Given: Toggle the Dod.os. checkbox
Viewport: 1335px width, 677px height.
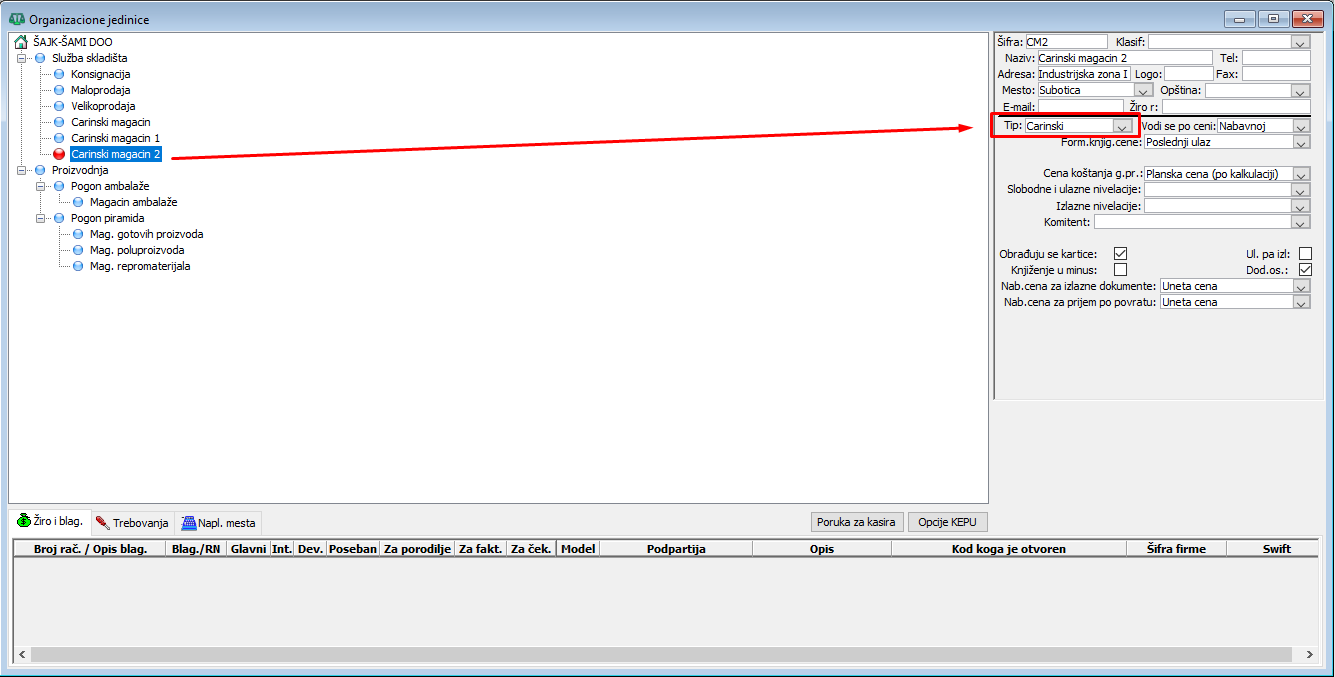Looking at the screenshot, I should tap(1305, 270).
